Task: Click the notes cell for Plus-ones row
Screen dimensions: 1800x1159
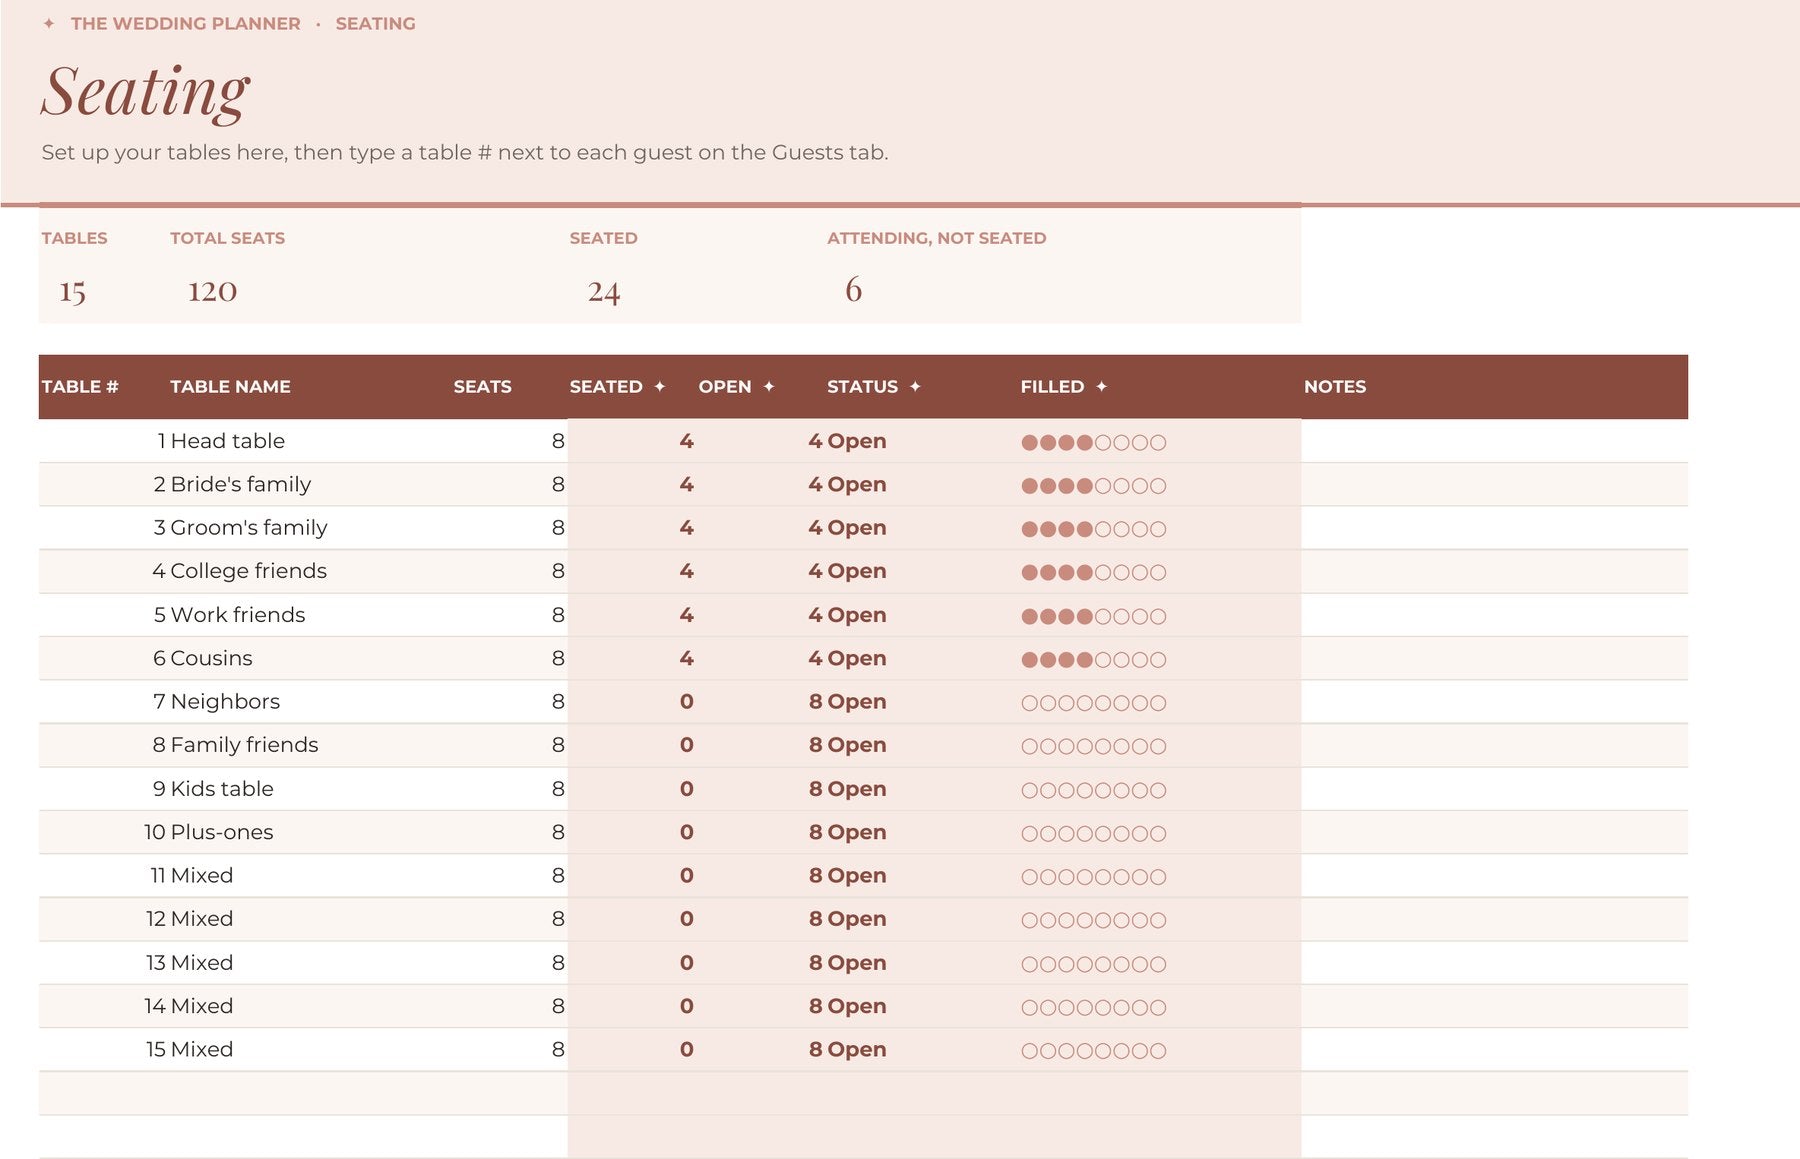Action: pyautogui.click(x=1494, y=832)
